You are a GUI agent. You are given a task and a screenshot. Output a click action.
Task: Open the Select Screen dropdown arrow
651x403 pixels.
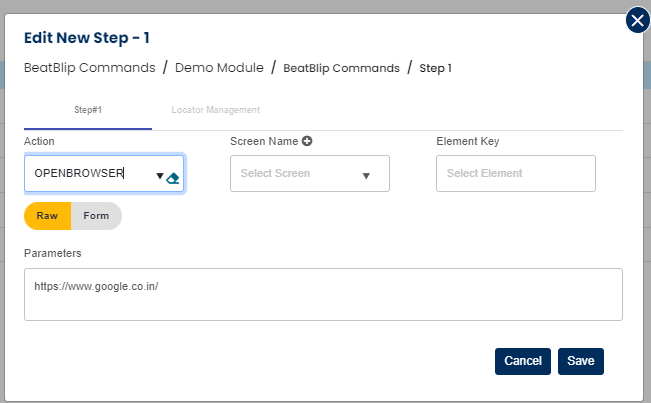(x=366, y=176)
